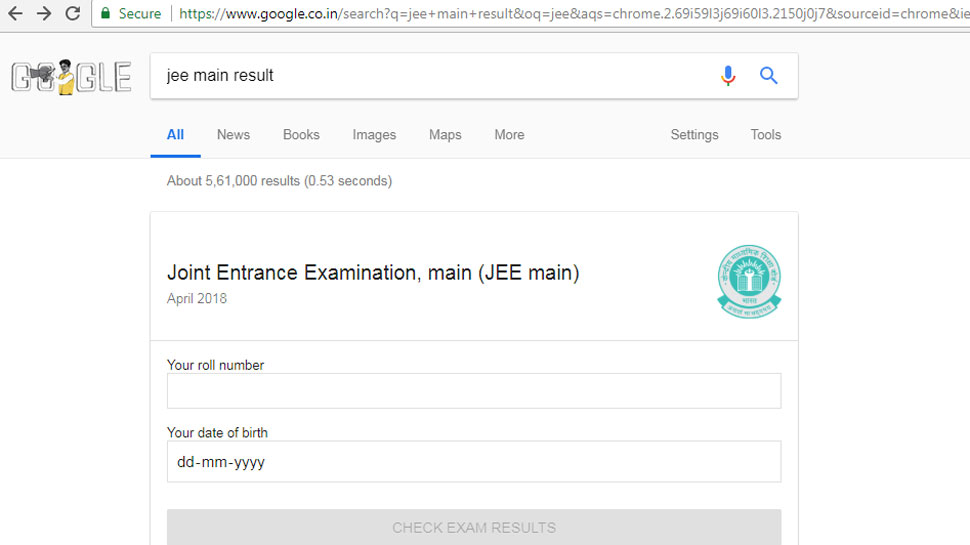The image size is (970, 545).
Task: Reload the page with the refresh icon
Action: (72, 13)
